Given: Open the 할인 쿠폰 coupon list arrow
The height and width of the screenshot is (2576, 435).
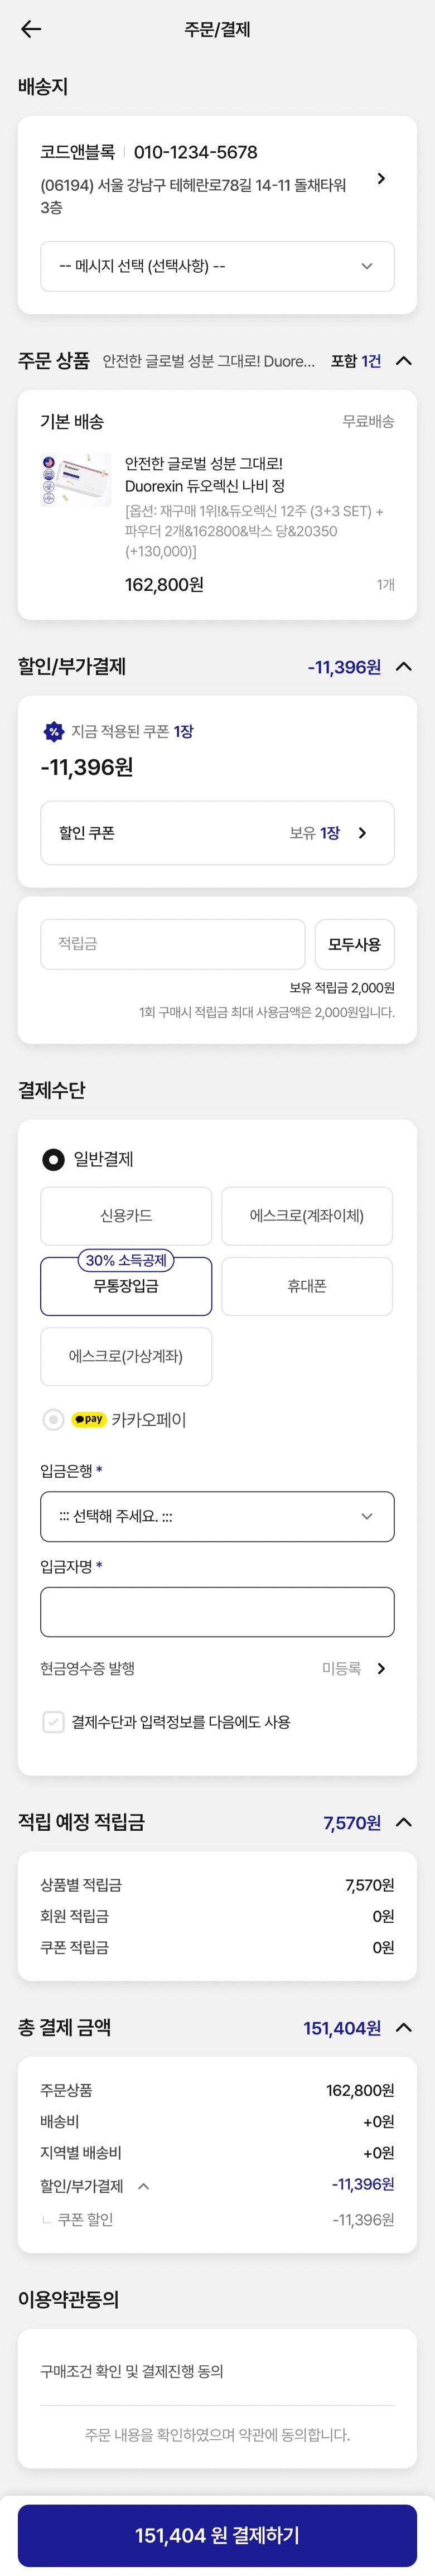Looking at the screenshot, I should point(362,833).
